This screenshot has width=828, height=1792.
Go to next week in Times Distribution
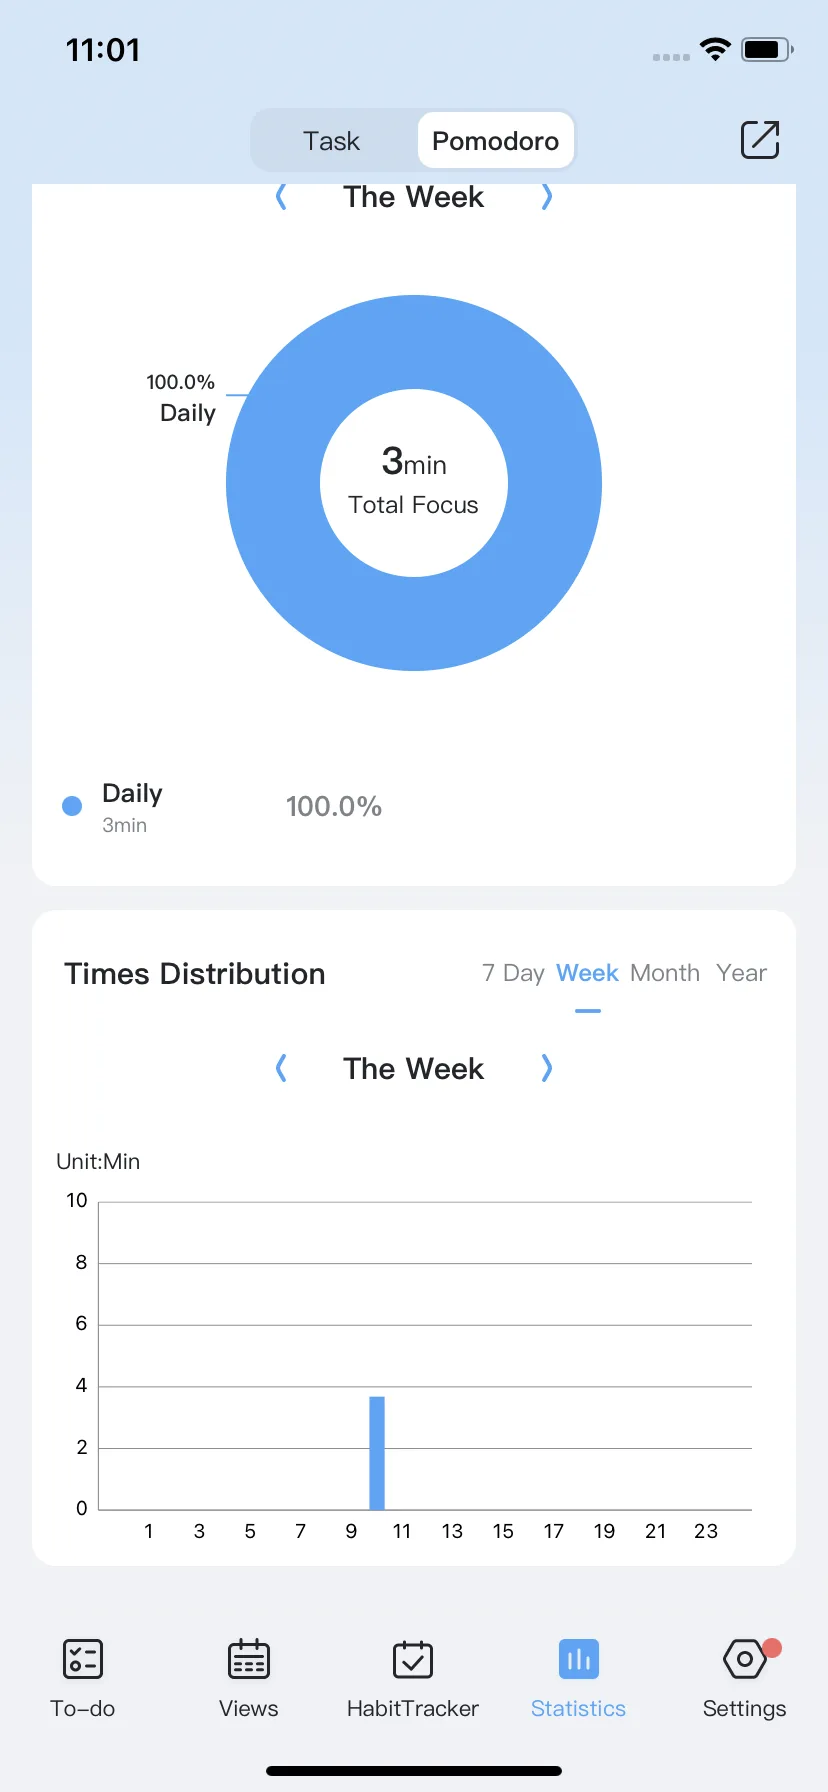[546, 1069]
